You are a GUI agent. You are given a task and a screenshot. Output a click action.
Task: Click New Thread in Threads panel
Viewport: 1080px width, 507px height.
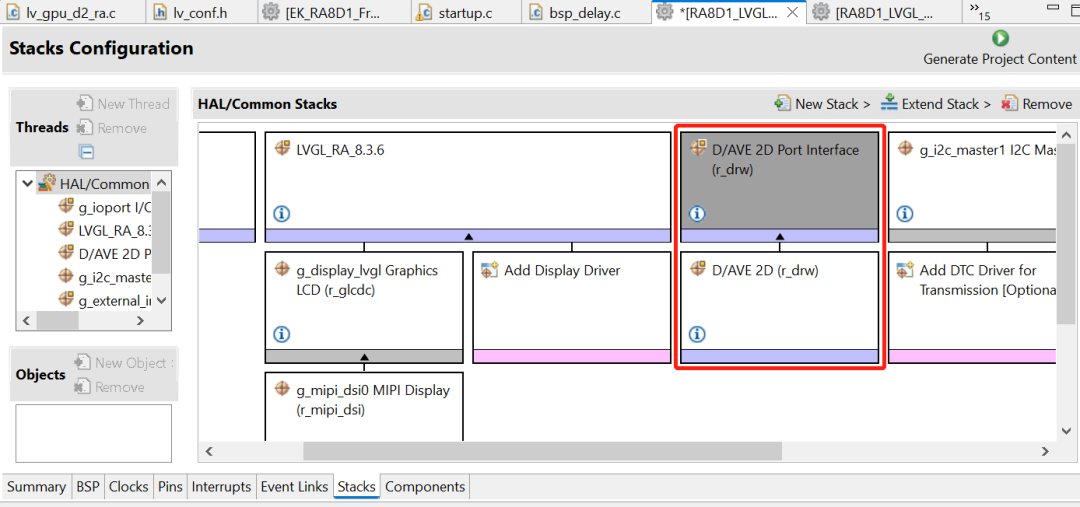[123, 104]
